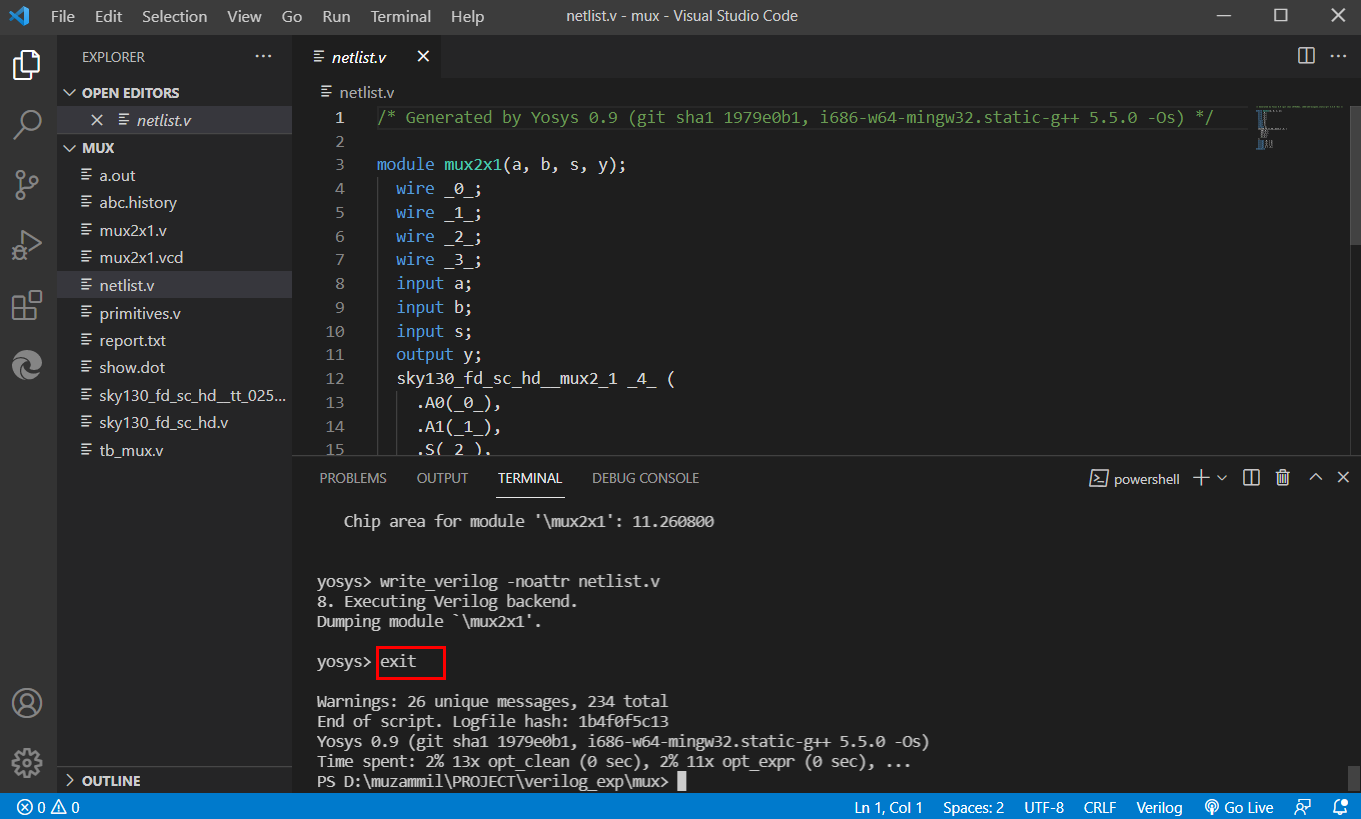Screen dimensions: 1361x819
Task: Change the Spaces: 2 indentation setting
Action: (973, 807)
